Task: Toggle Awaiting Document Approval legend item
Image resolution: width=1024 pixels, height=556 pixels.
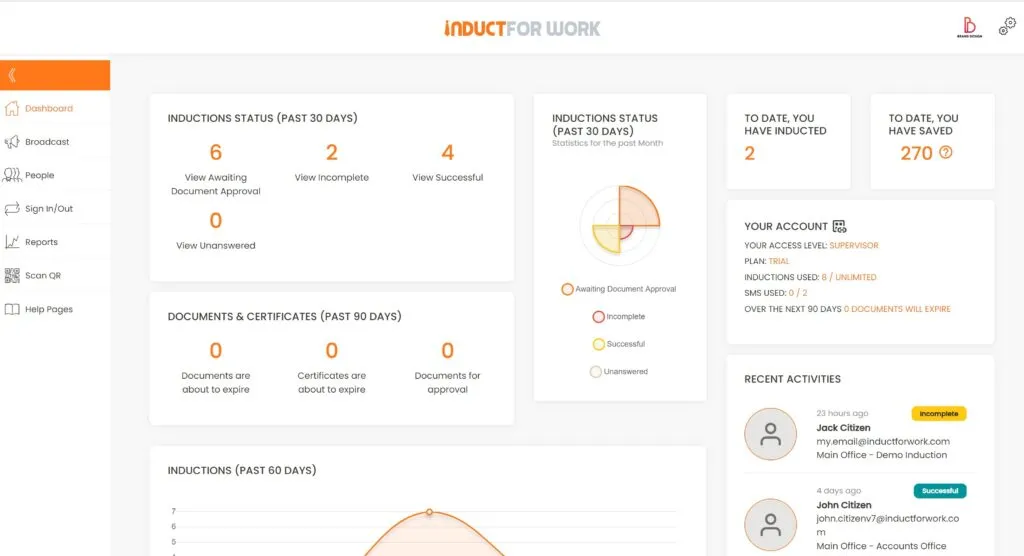Action: [x=619, y=289]
